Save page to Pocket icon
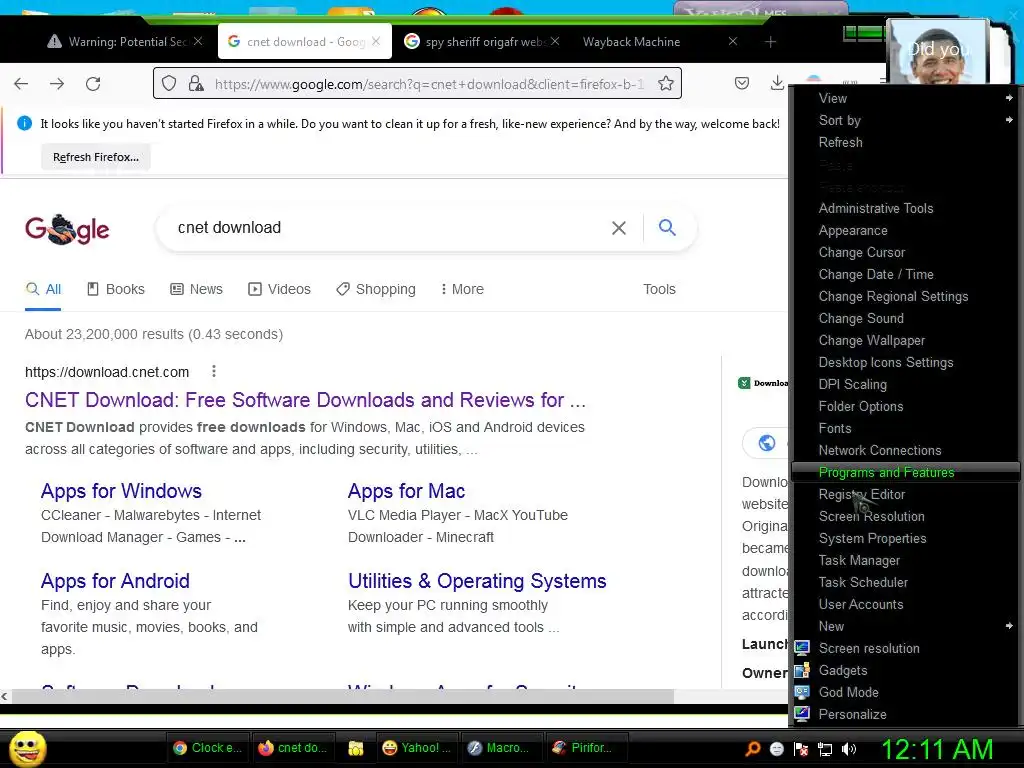Image resolution: width=1024 pixels, height=768 pixels. 742,84
